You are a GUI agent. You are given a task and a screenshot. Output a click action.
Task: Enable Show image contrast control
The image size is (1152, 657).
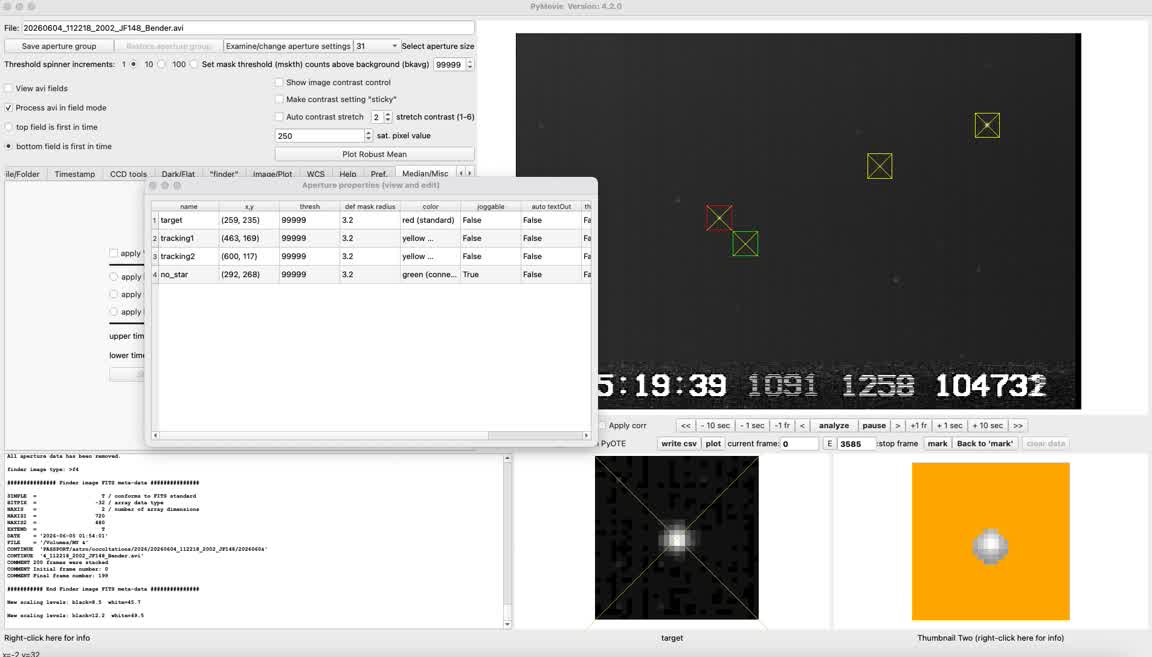[x=279, y=82]
